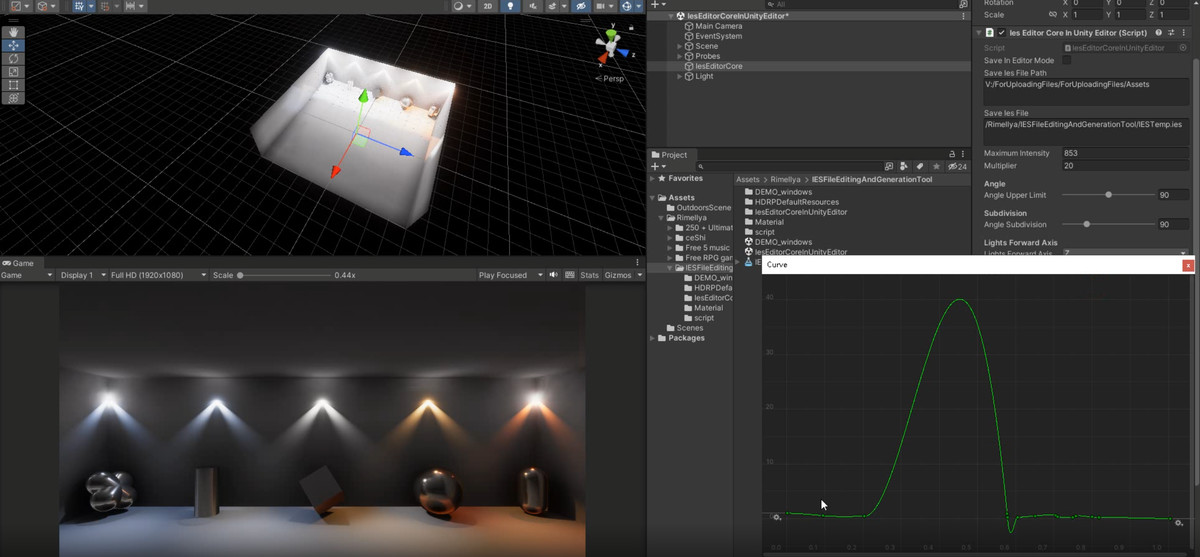
Task: Toggle hidden packages count (24) icon
Action: (957, 166)
